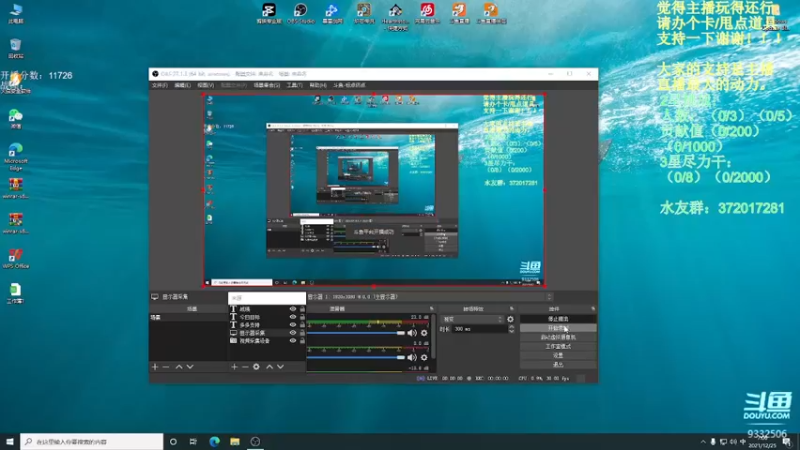Open the 文件(F) menu in OBS
The image size is (800, 450).
pyautogui.click(x=160, y=85)
